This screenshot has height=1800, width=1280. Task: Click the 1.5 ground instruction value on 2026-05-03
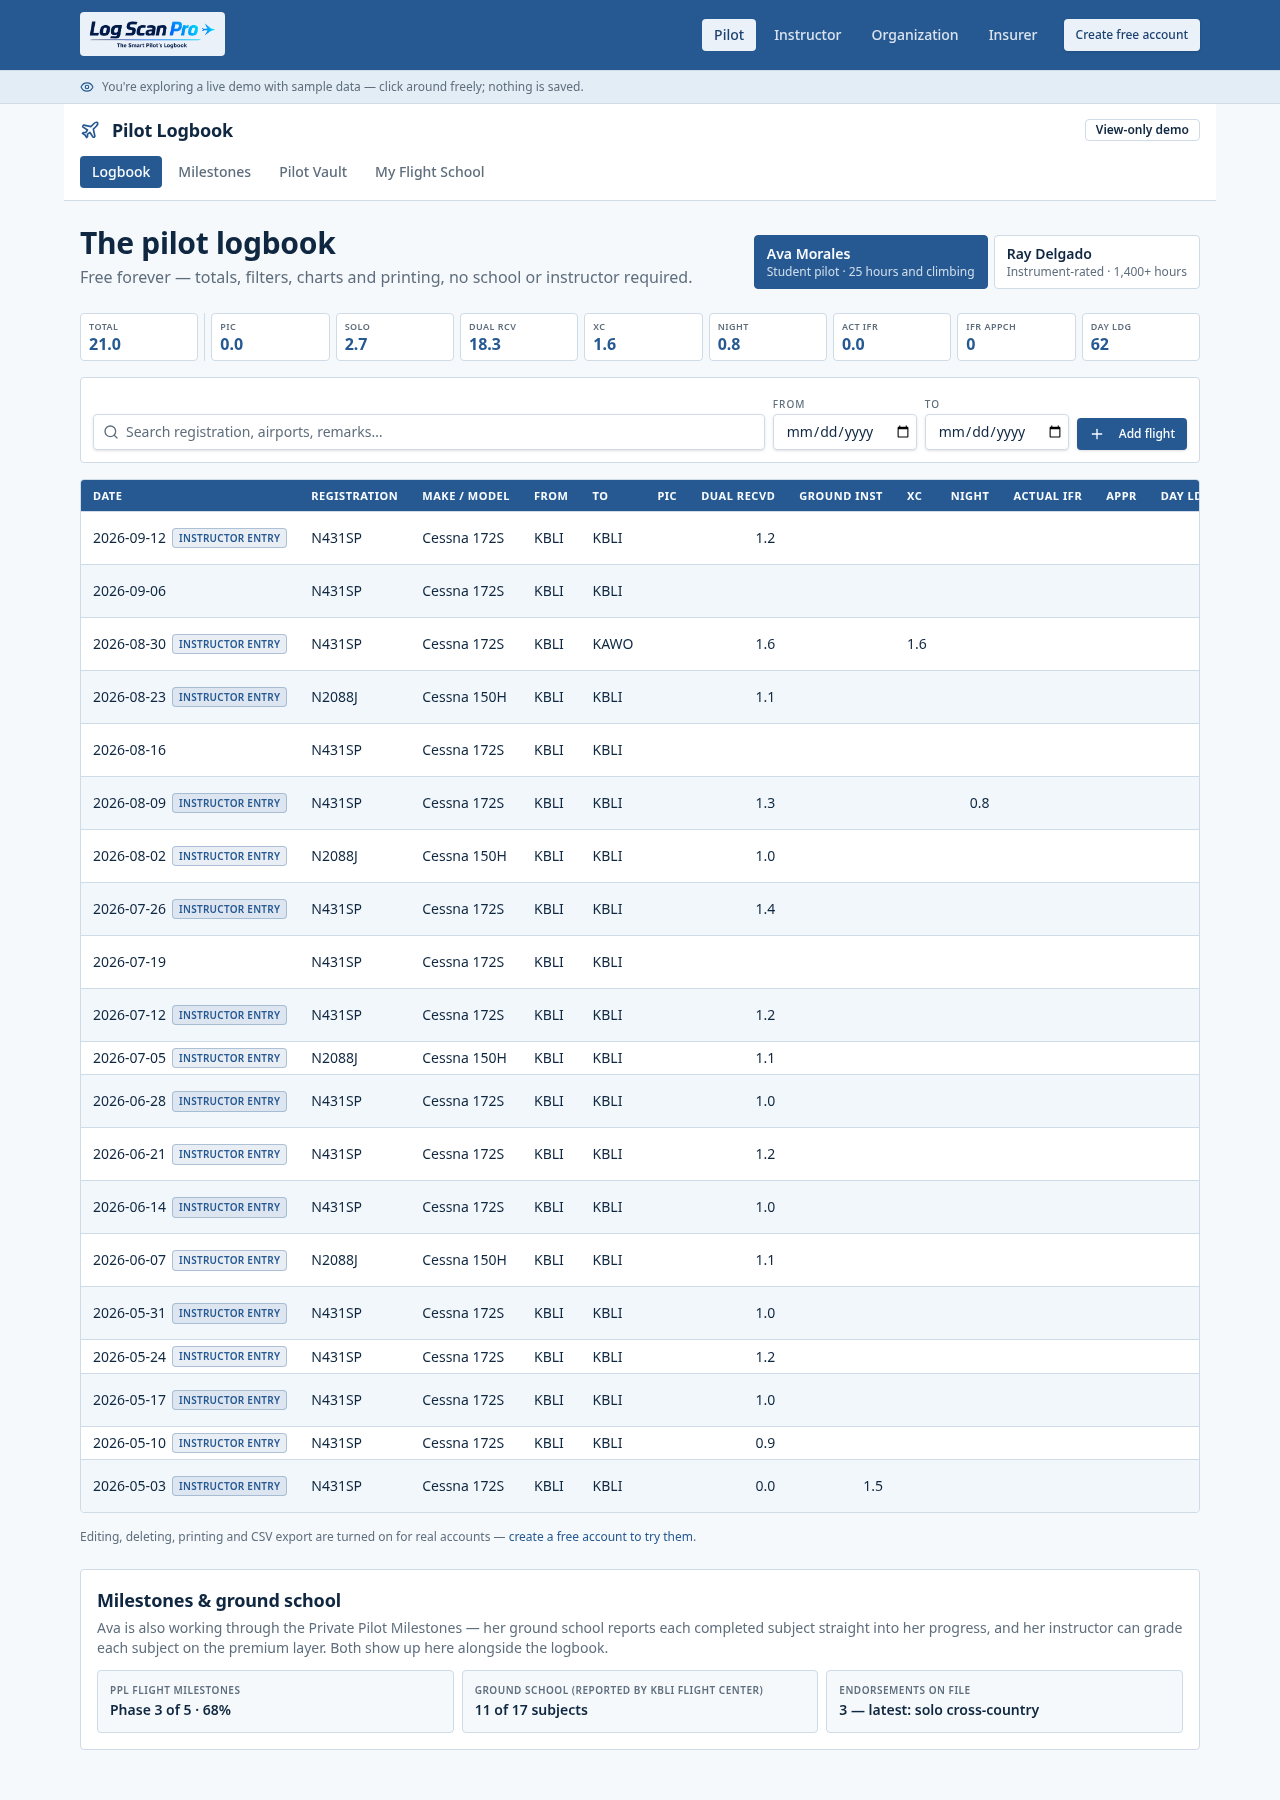point(873,1486)
